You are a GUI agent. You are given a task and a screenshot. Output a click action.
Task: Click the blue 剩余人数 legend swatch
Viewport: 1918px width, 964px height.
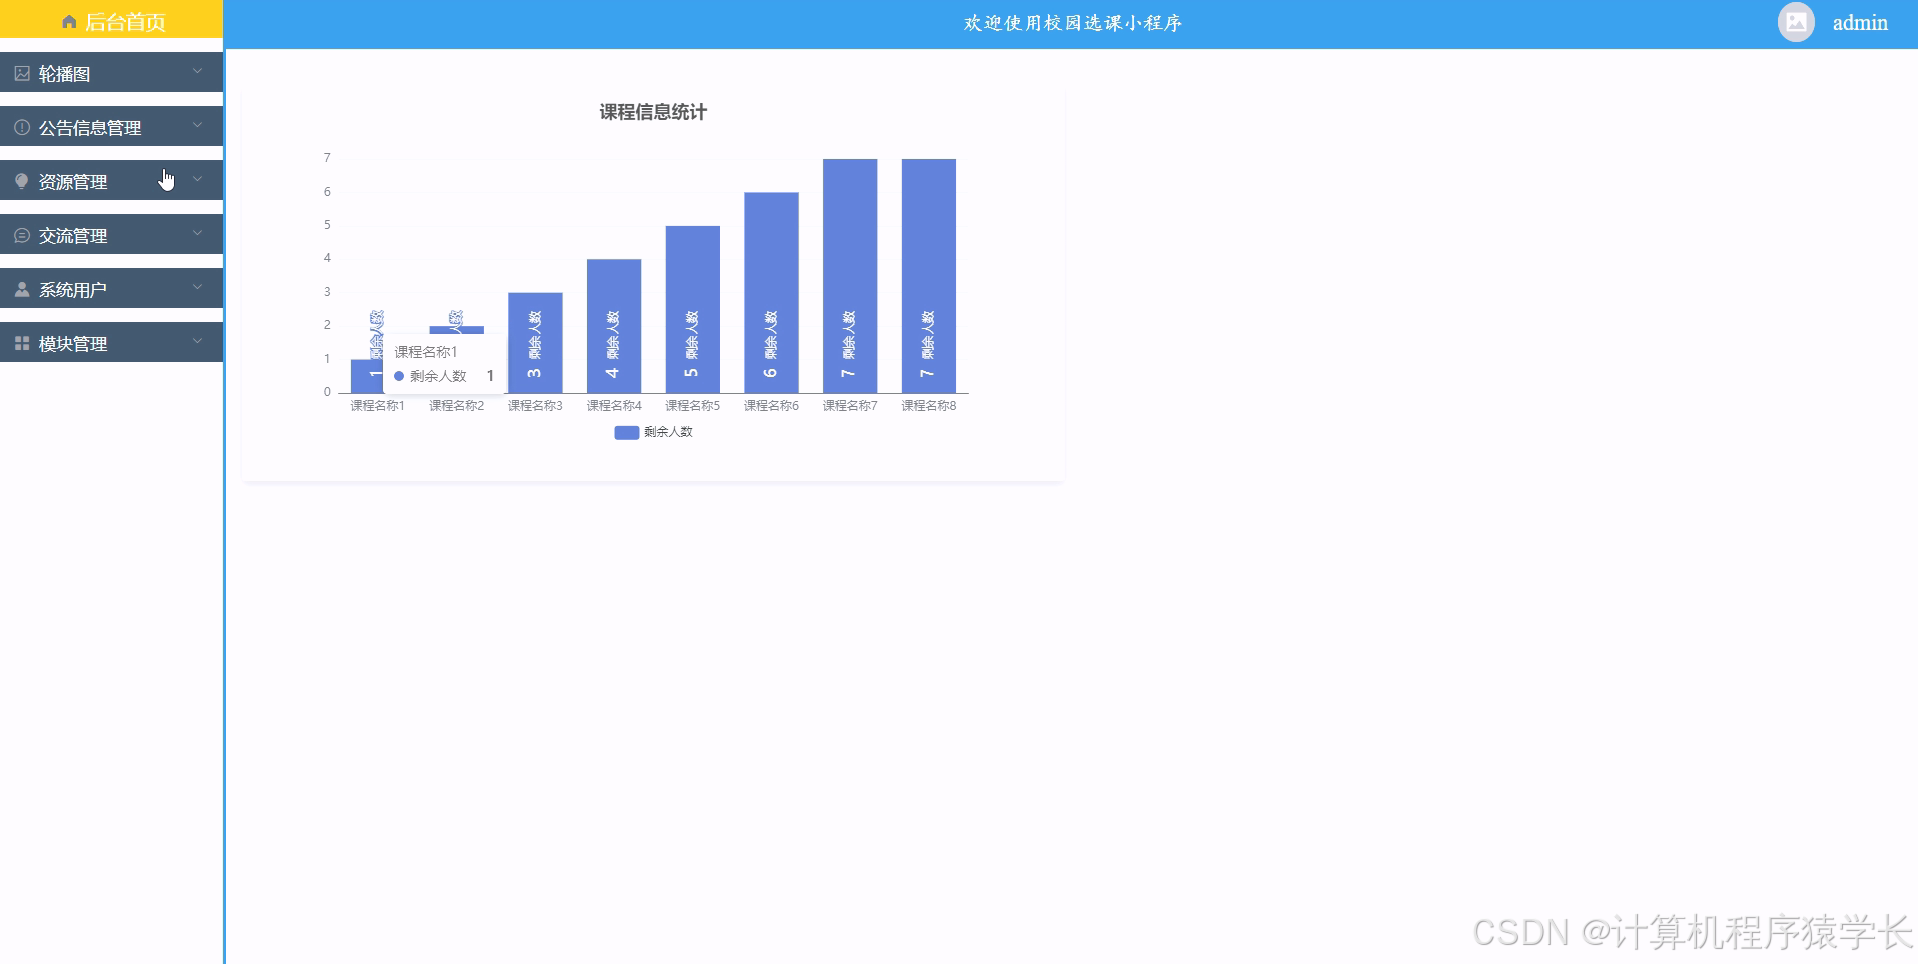[626, 432]
